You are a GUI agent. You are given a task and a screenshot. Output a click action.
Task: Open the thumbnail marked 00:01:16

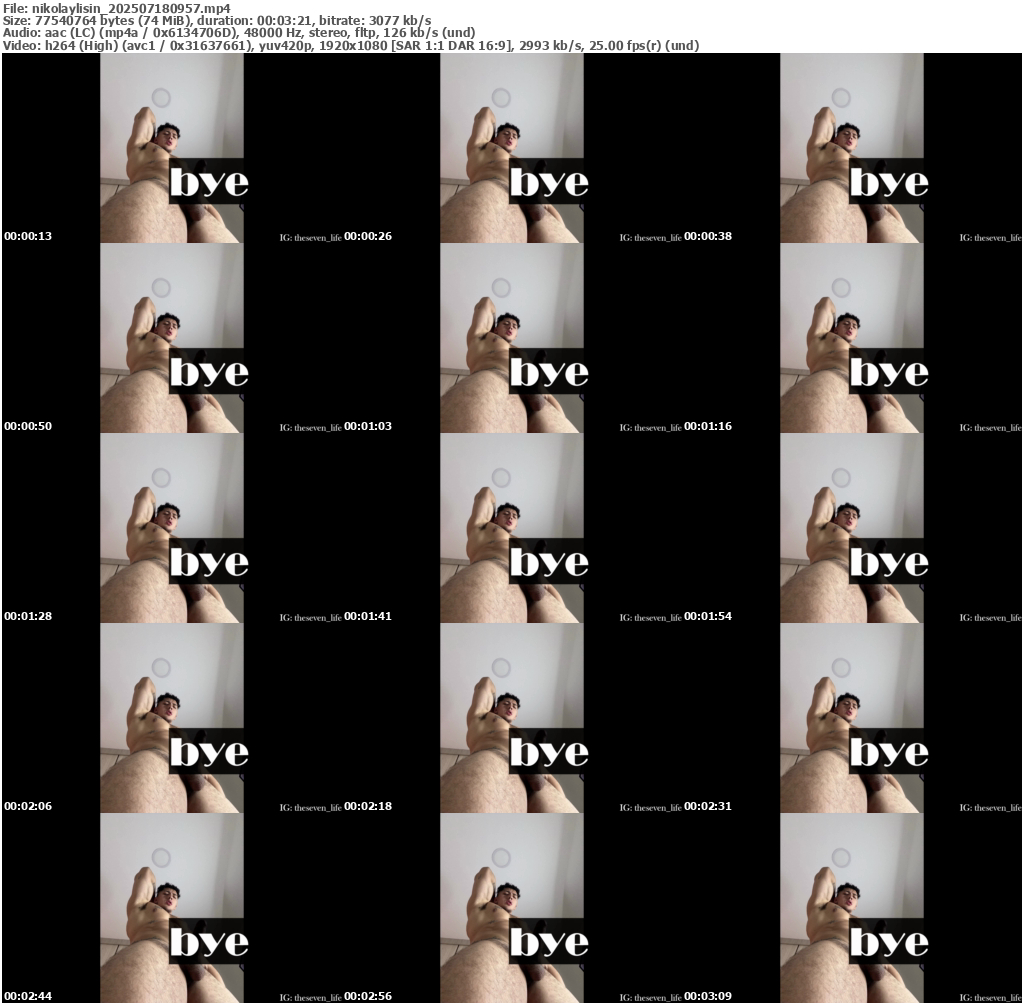pyautogui.click(x=852, y=338)
